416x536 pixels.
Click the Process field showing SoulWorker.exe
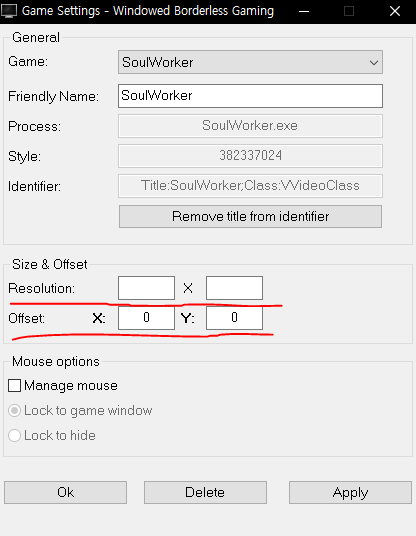pyautogui.click(x=250, y=126)
